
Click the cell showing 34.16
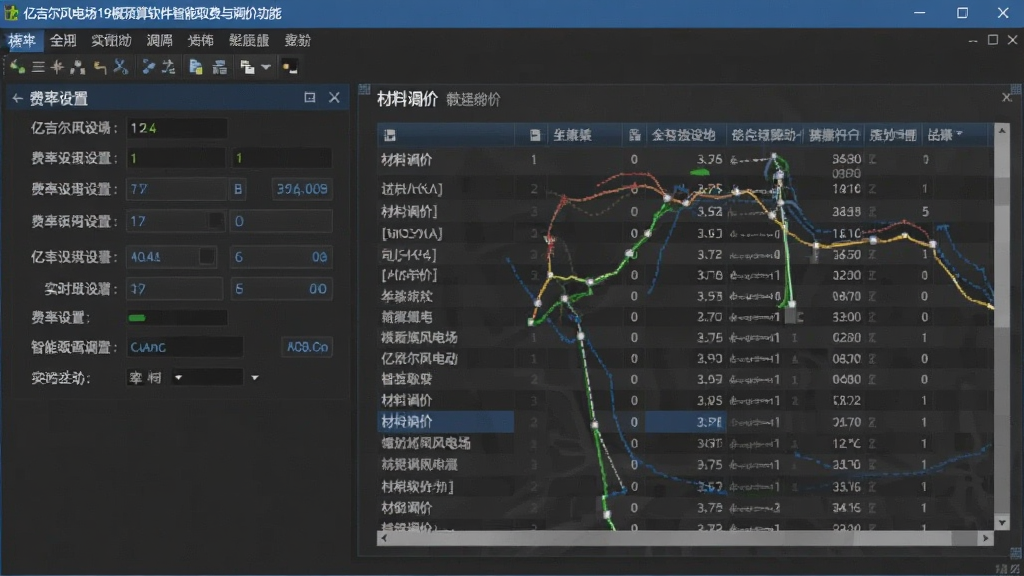tap(846, 507)
